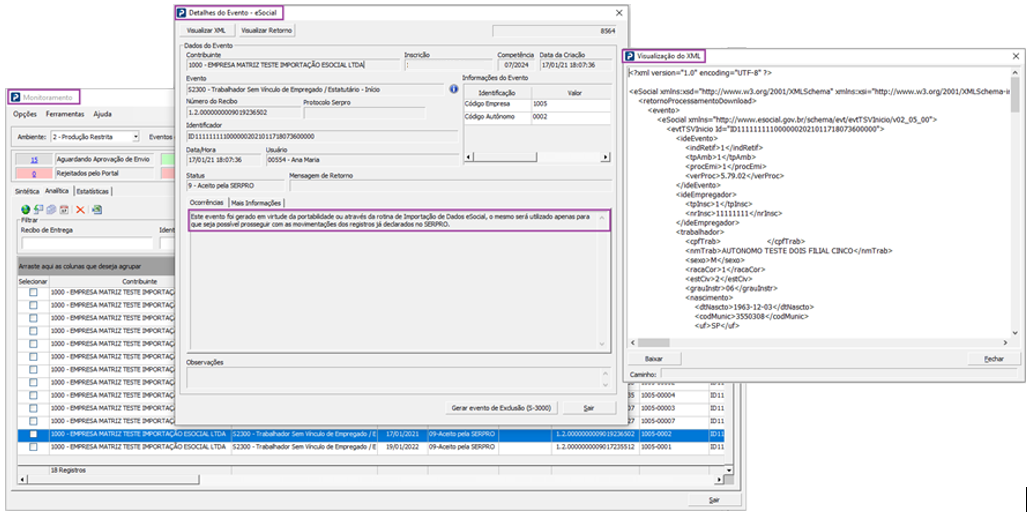Click right scroll arrow under Informações do Evento table

point(607,157)
